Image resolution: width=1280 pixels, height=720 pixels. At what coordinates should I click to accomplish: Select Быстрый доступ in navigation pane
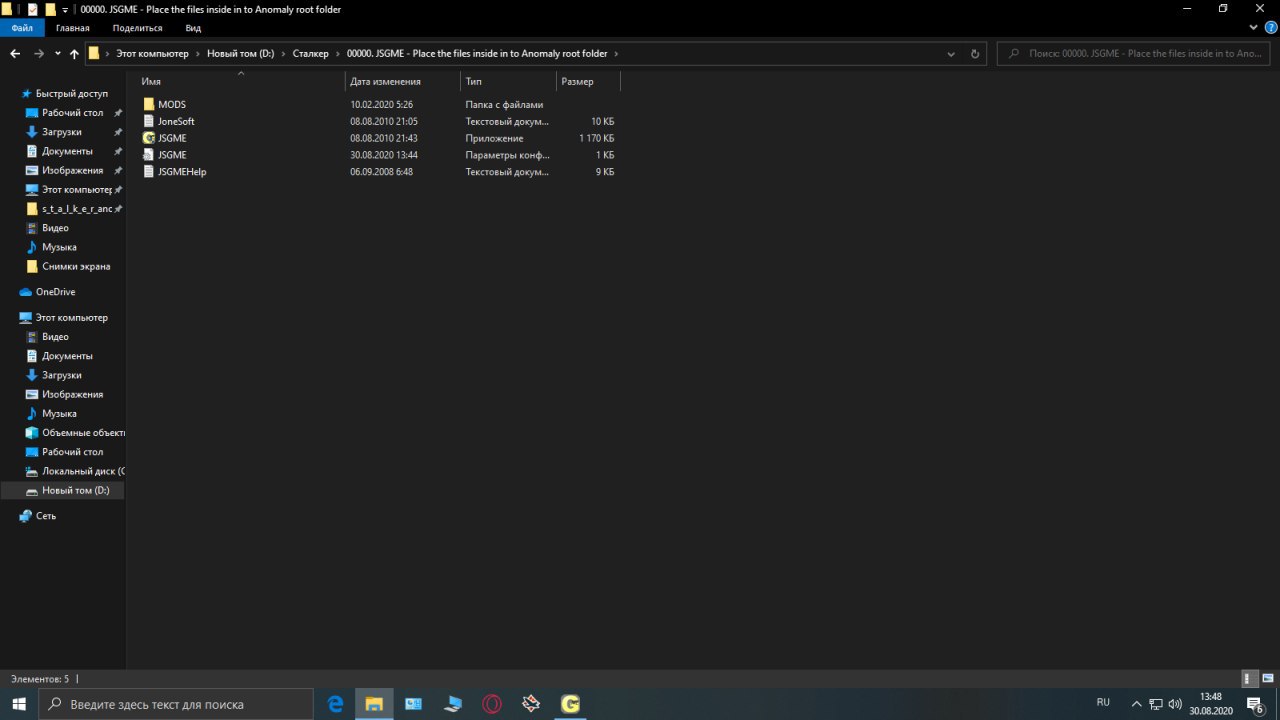tap(72, 93)
